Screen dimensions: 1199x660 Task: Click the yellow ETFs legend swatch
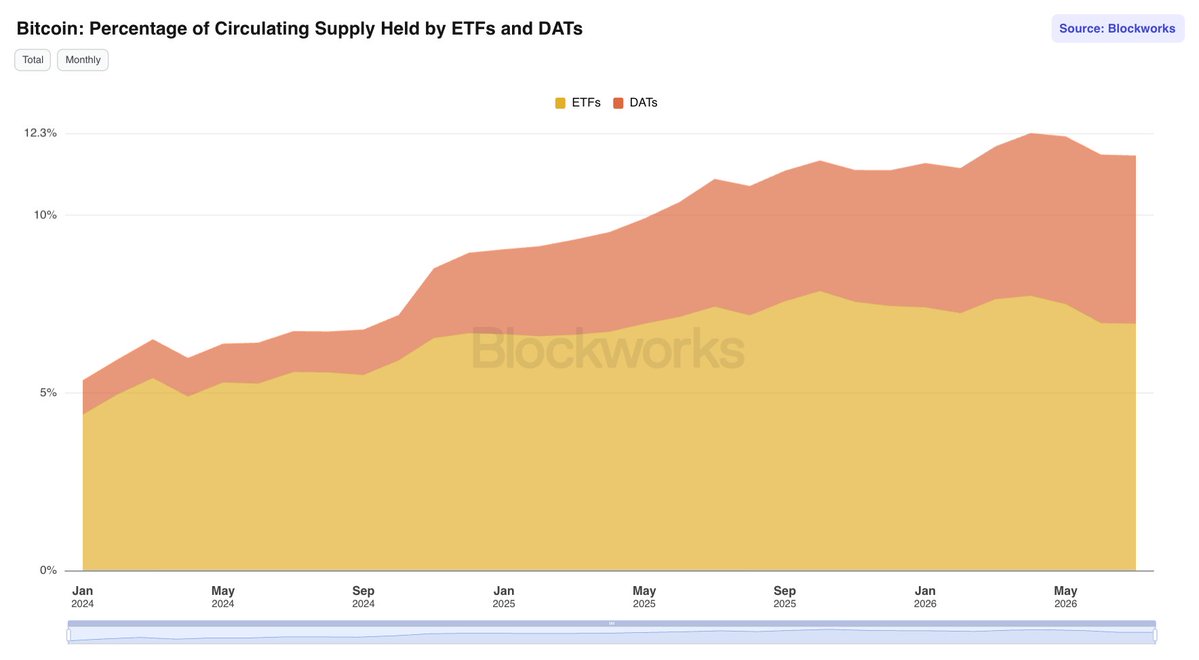(561, 103)
